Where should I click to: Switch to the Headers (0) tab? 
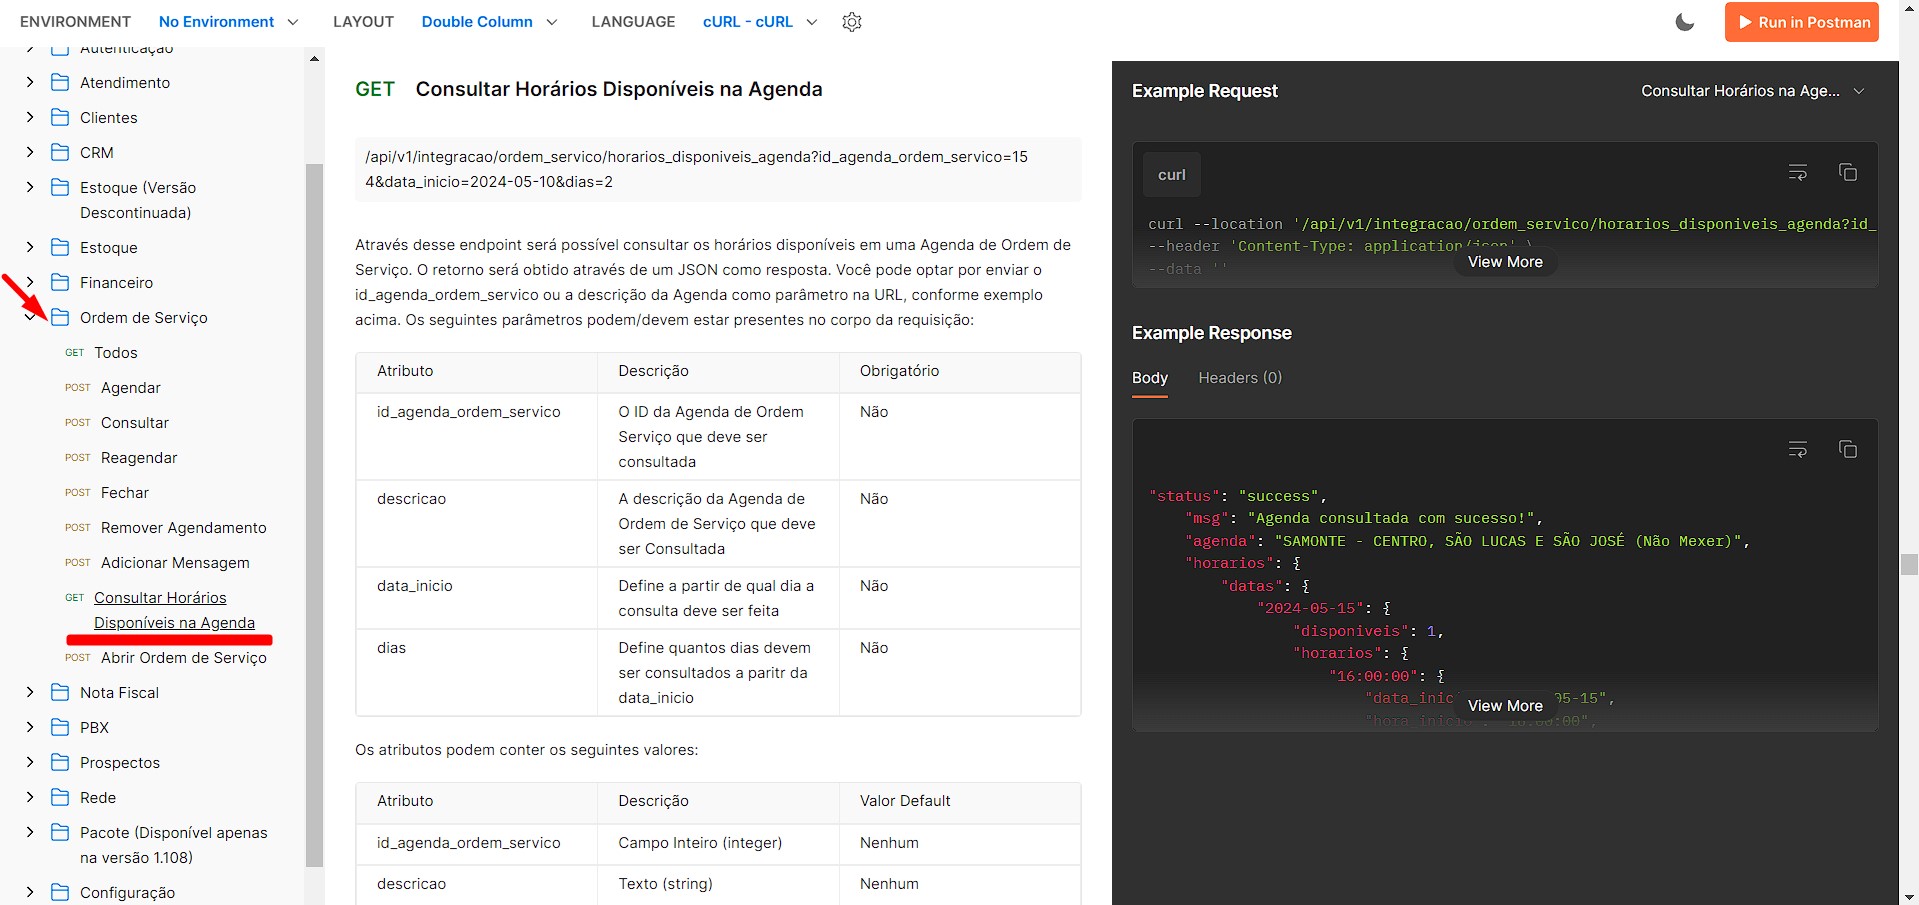pyautogui.click(x=1240, y=378)
